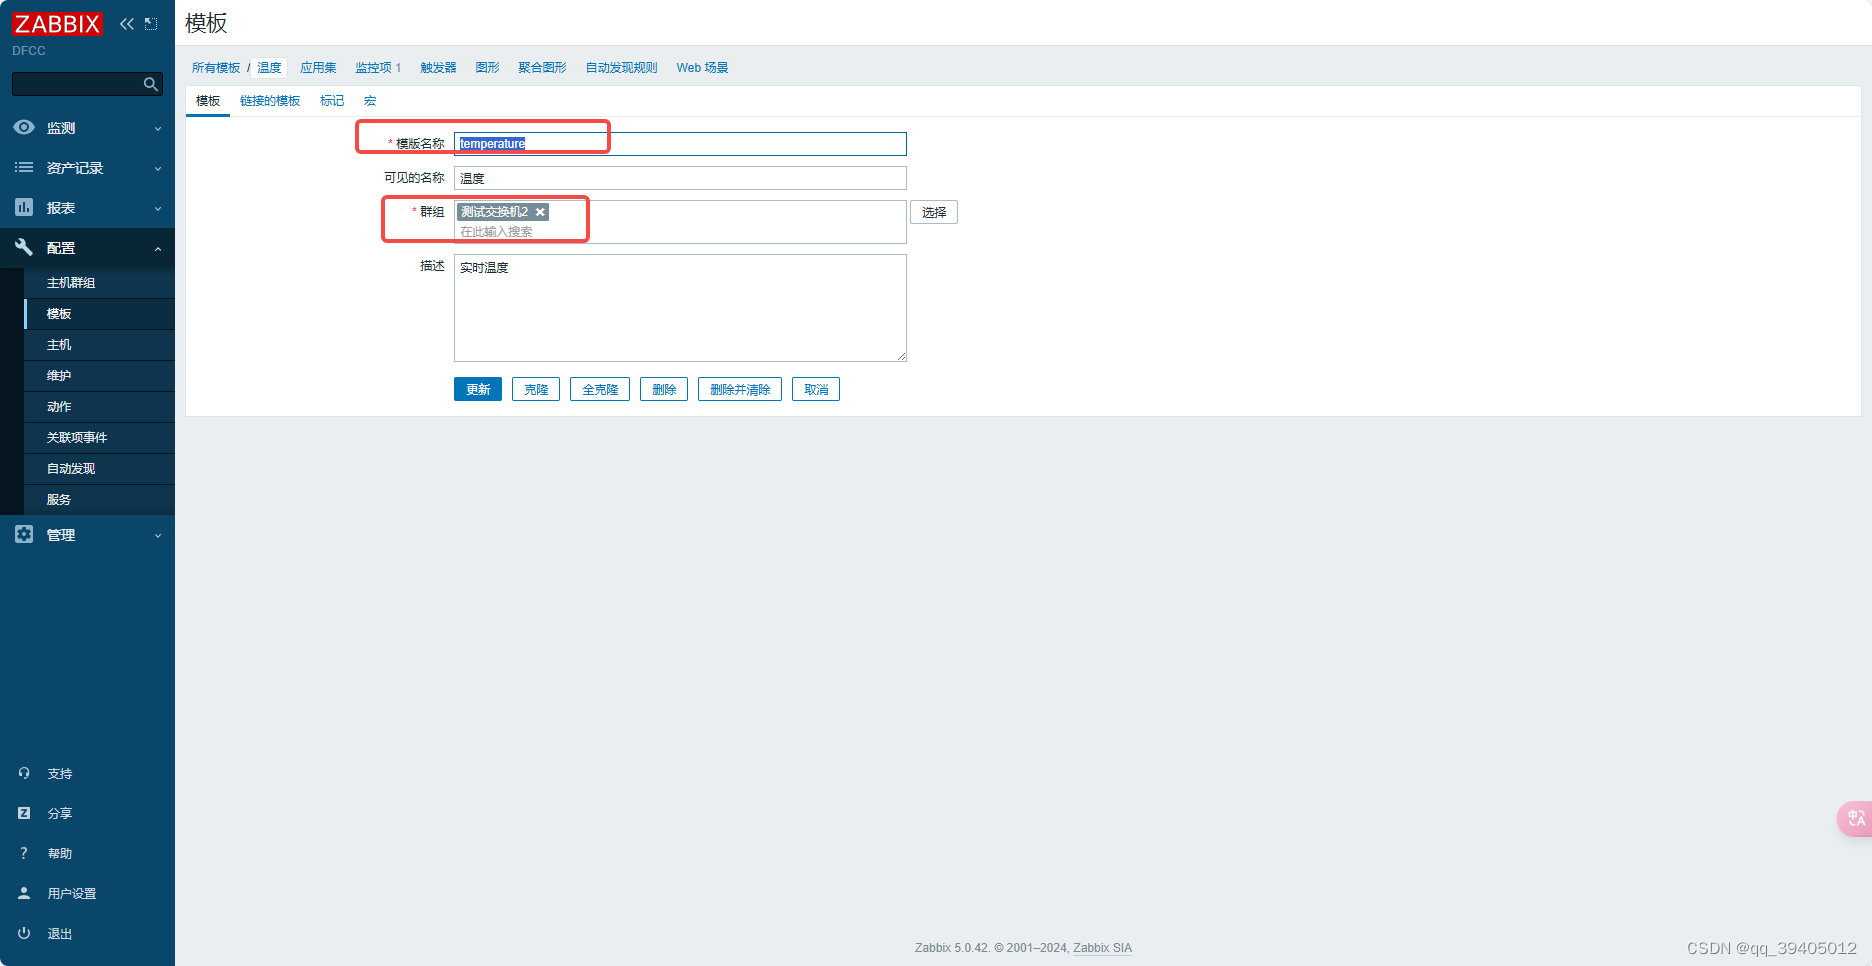Click the 删除并清除 button

(740, 389)
